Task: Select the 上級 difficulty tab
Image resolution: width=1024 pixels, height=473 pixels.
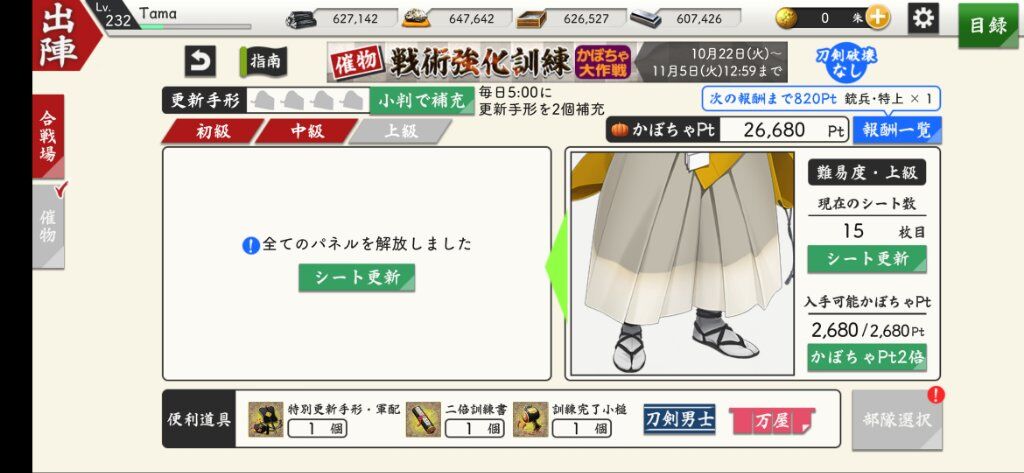Action: (400, 131)
